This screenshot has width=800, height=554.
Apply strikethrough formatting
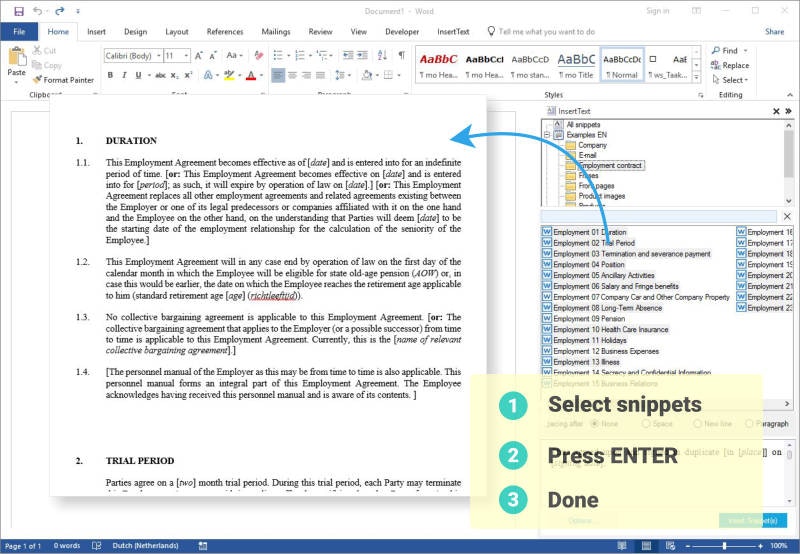click(160, 75)
